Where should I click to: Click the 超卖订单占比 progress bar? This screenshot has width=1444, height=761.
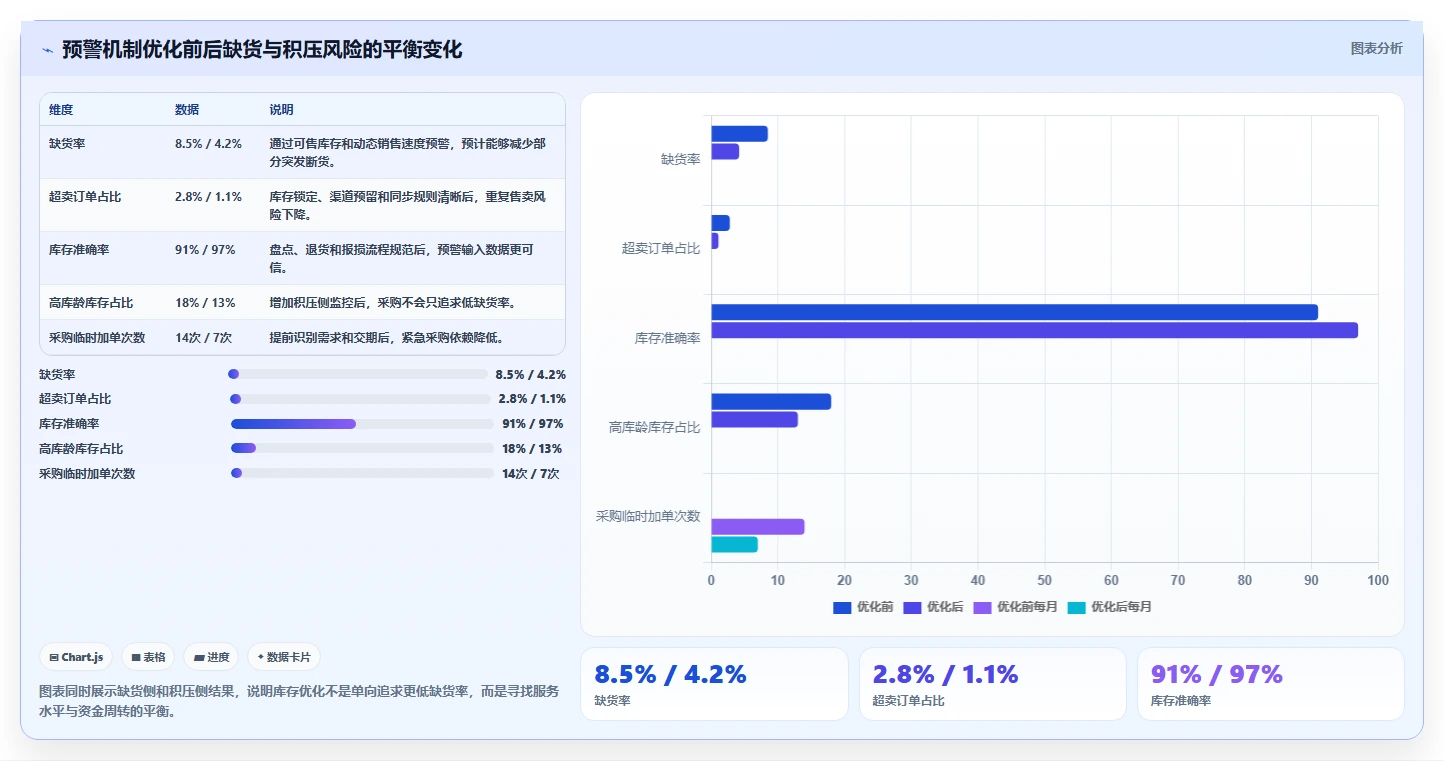coord(360,399)
